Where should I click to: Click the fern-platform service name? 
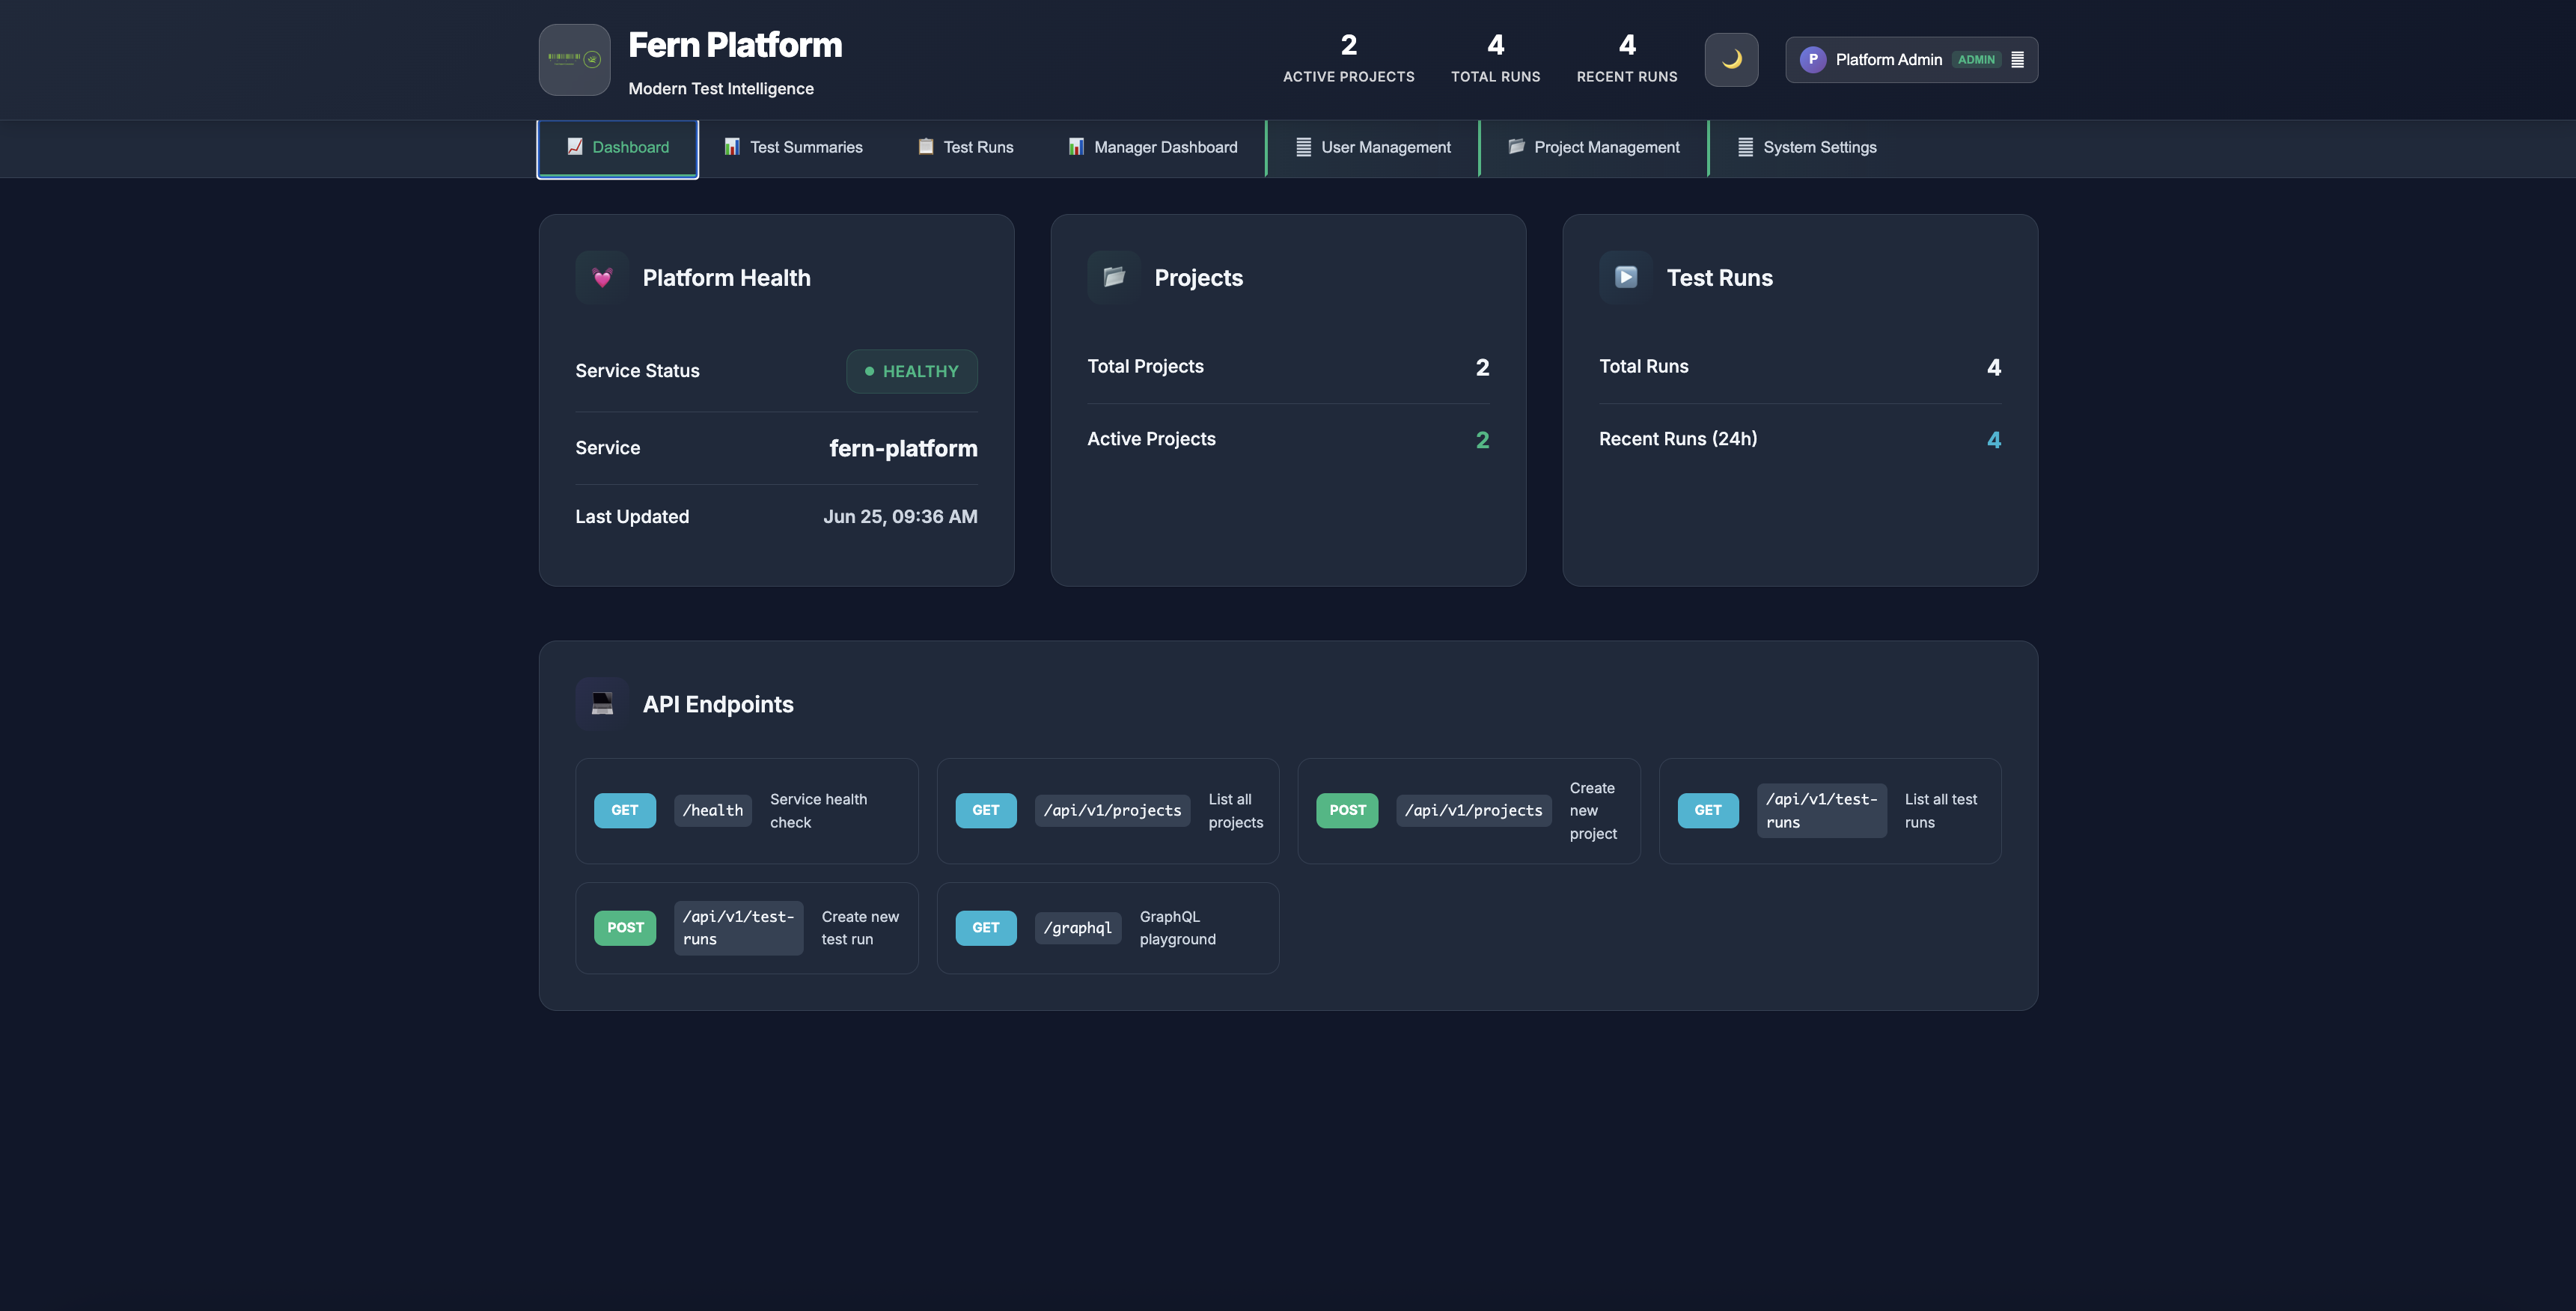tap(903, 448)
